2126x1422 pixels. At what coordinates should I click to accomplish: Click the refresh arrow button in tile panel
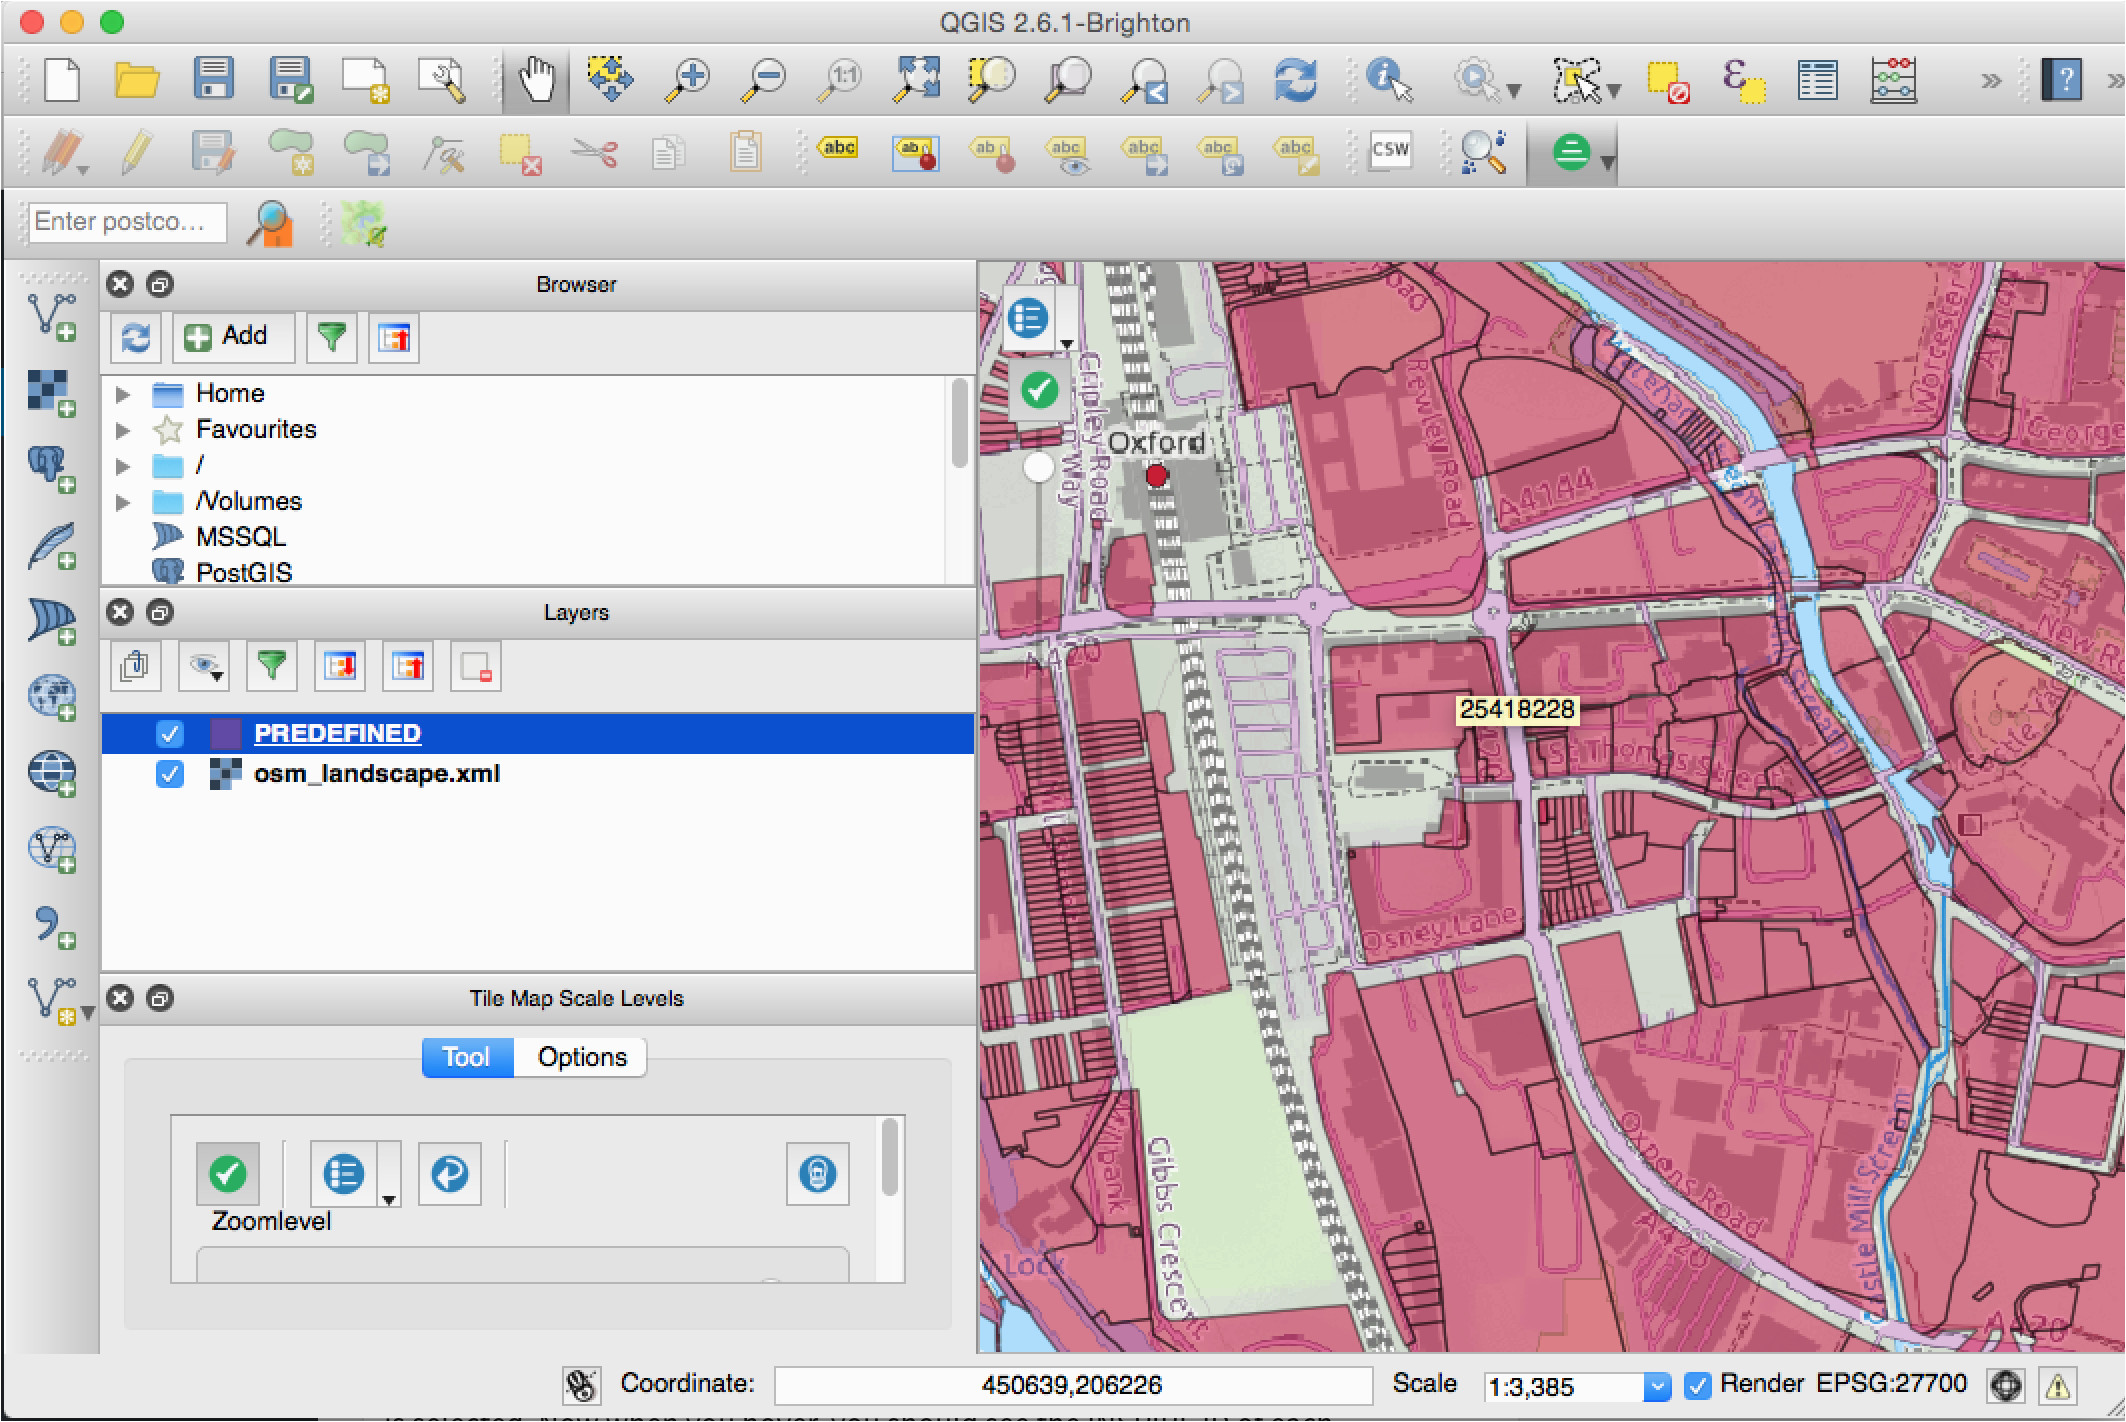tap(449, 1173)
